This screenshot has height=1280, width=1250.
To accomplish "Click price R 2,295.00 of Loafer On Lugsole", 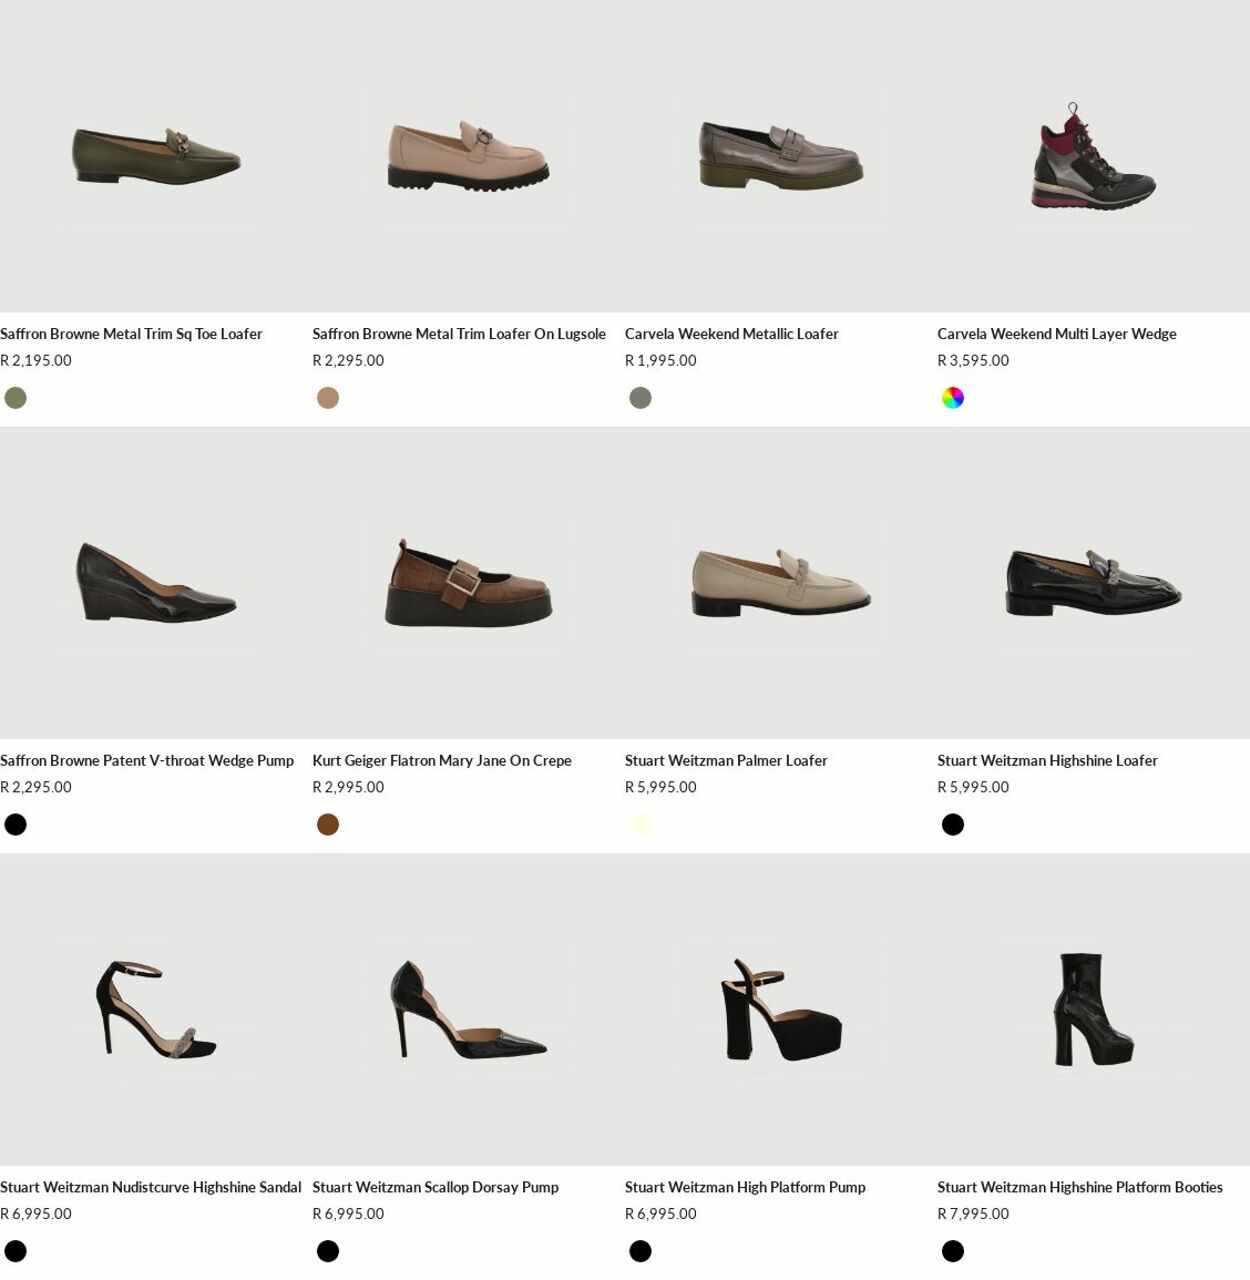I will (348, 361).
